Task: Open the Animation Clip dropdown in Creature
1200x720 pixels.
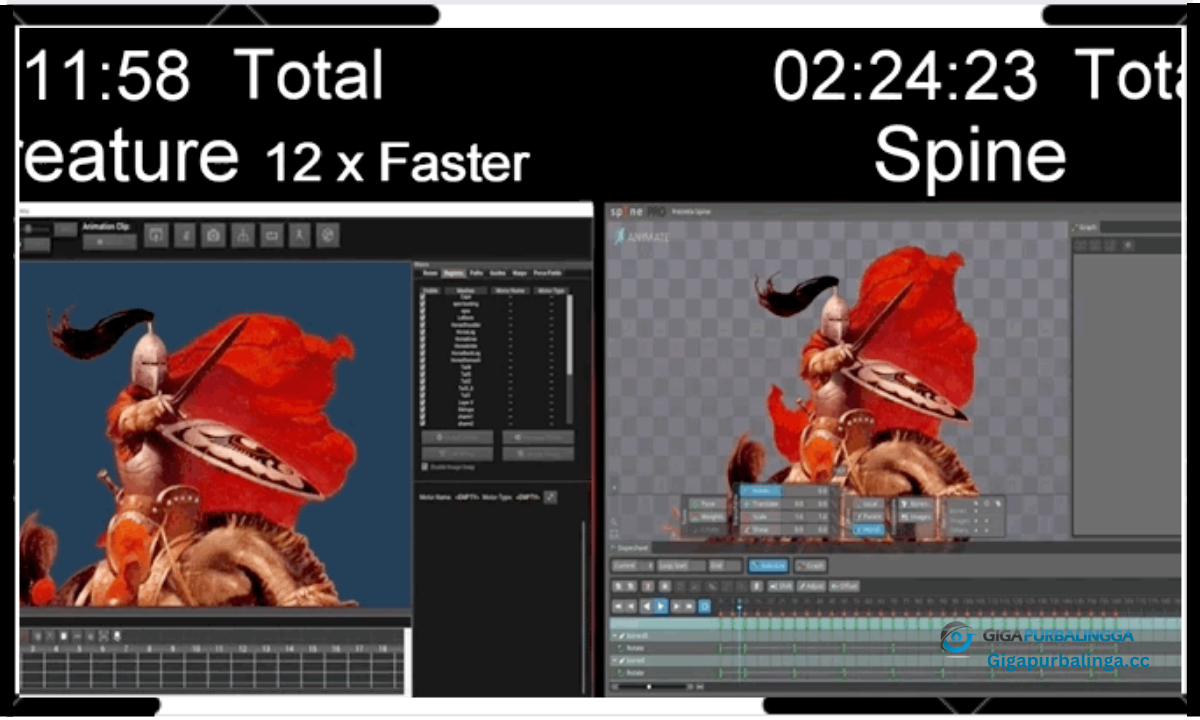Action: pyautogui.click(x=109, y=242)
